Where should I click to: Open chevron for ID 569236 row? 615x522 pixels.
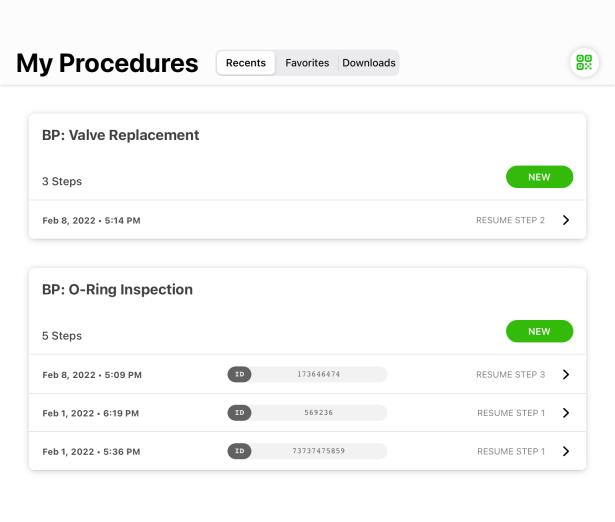tap(566, 413)
